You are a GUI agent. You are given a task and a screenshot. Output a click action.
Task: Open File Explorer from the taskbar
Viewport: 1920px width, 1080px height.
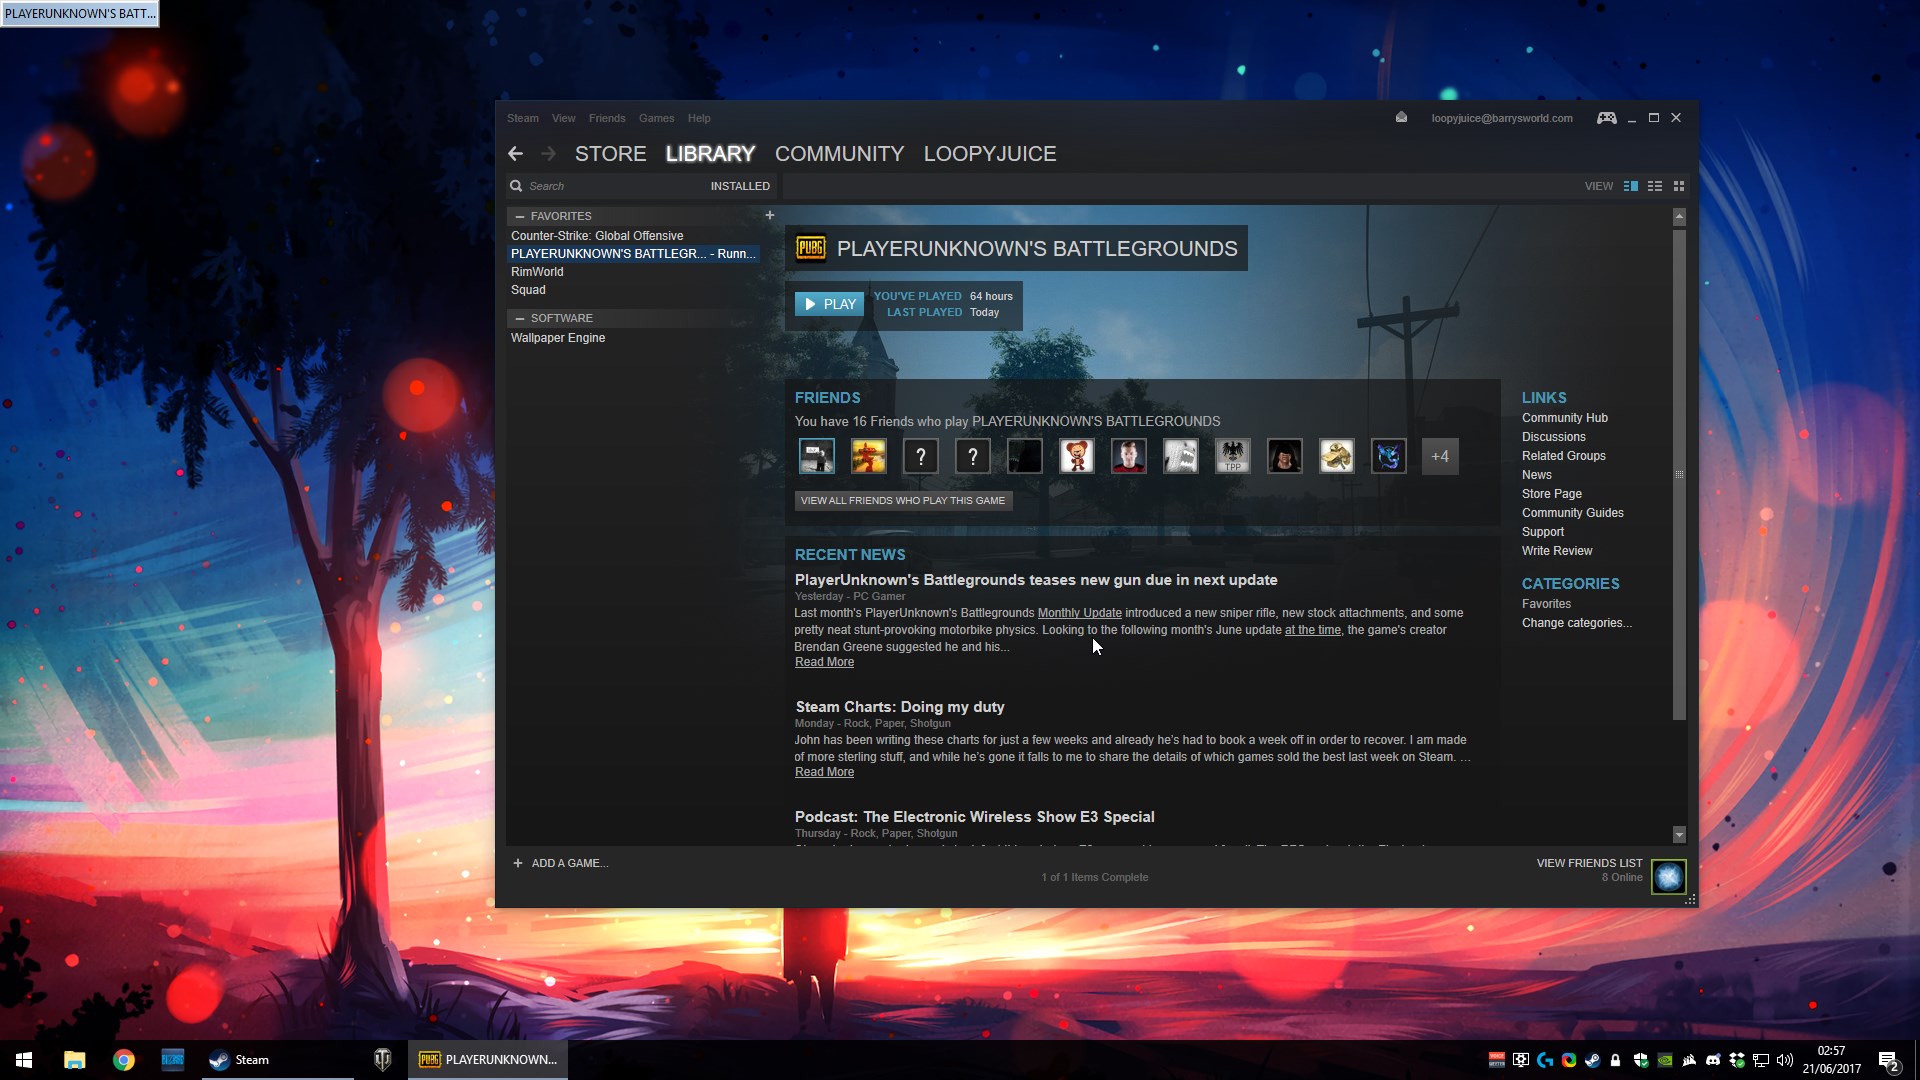click(x=75, y=1060)
